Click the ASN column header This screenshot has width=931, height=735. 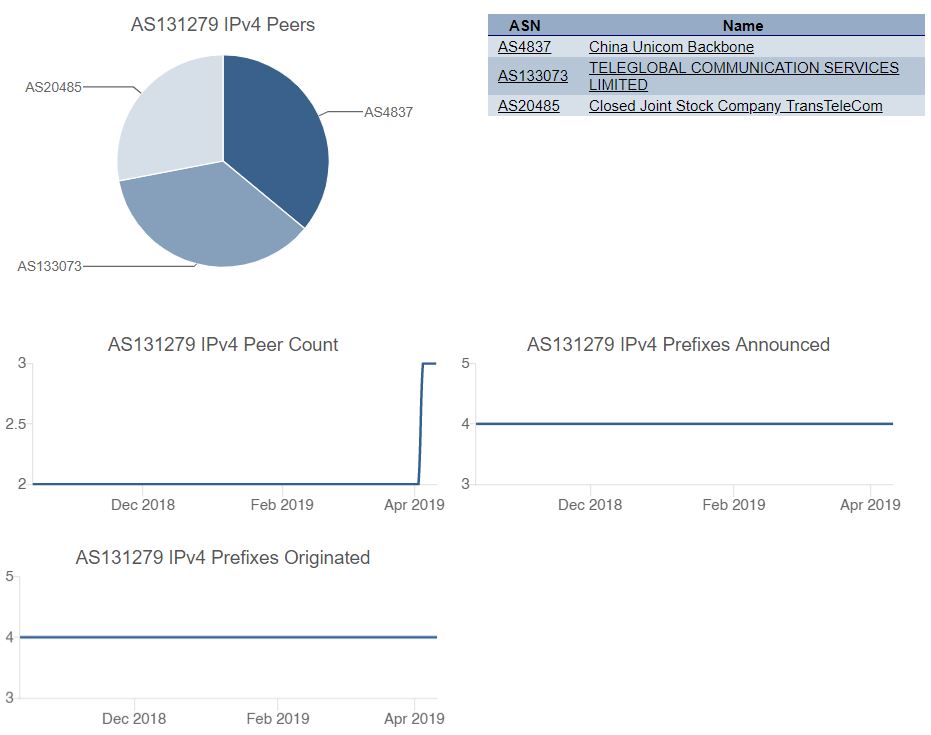524,25
